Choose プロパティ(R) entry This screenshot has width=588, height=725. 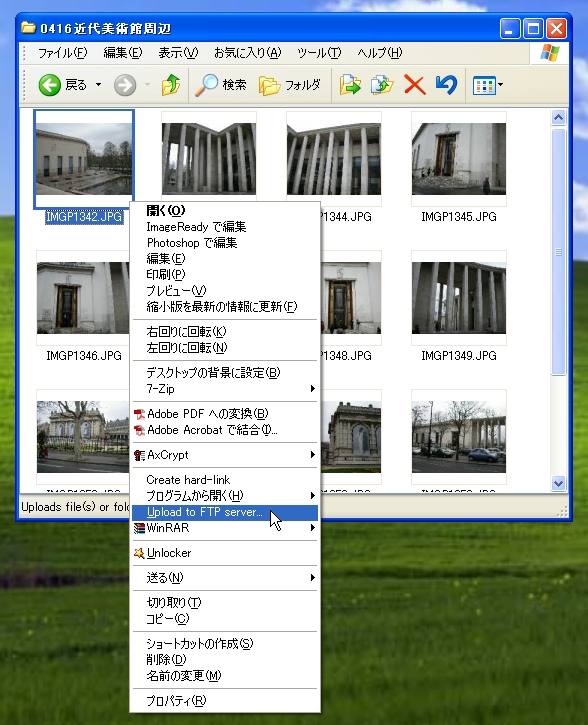click(x=225, y=701)
